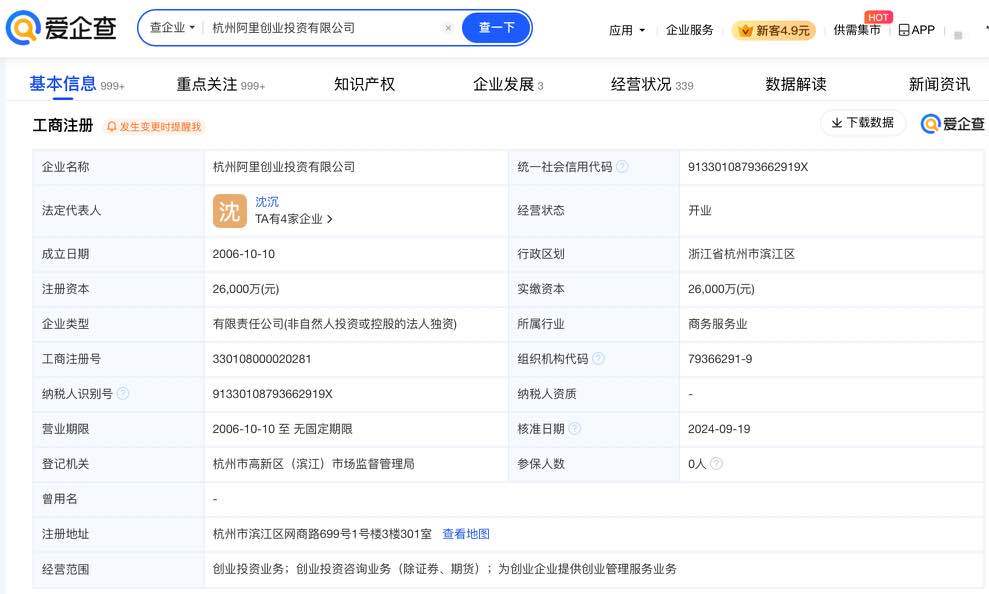Open the 新闻资讯 tab
The image size is (989, 594).
(939, 84)
